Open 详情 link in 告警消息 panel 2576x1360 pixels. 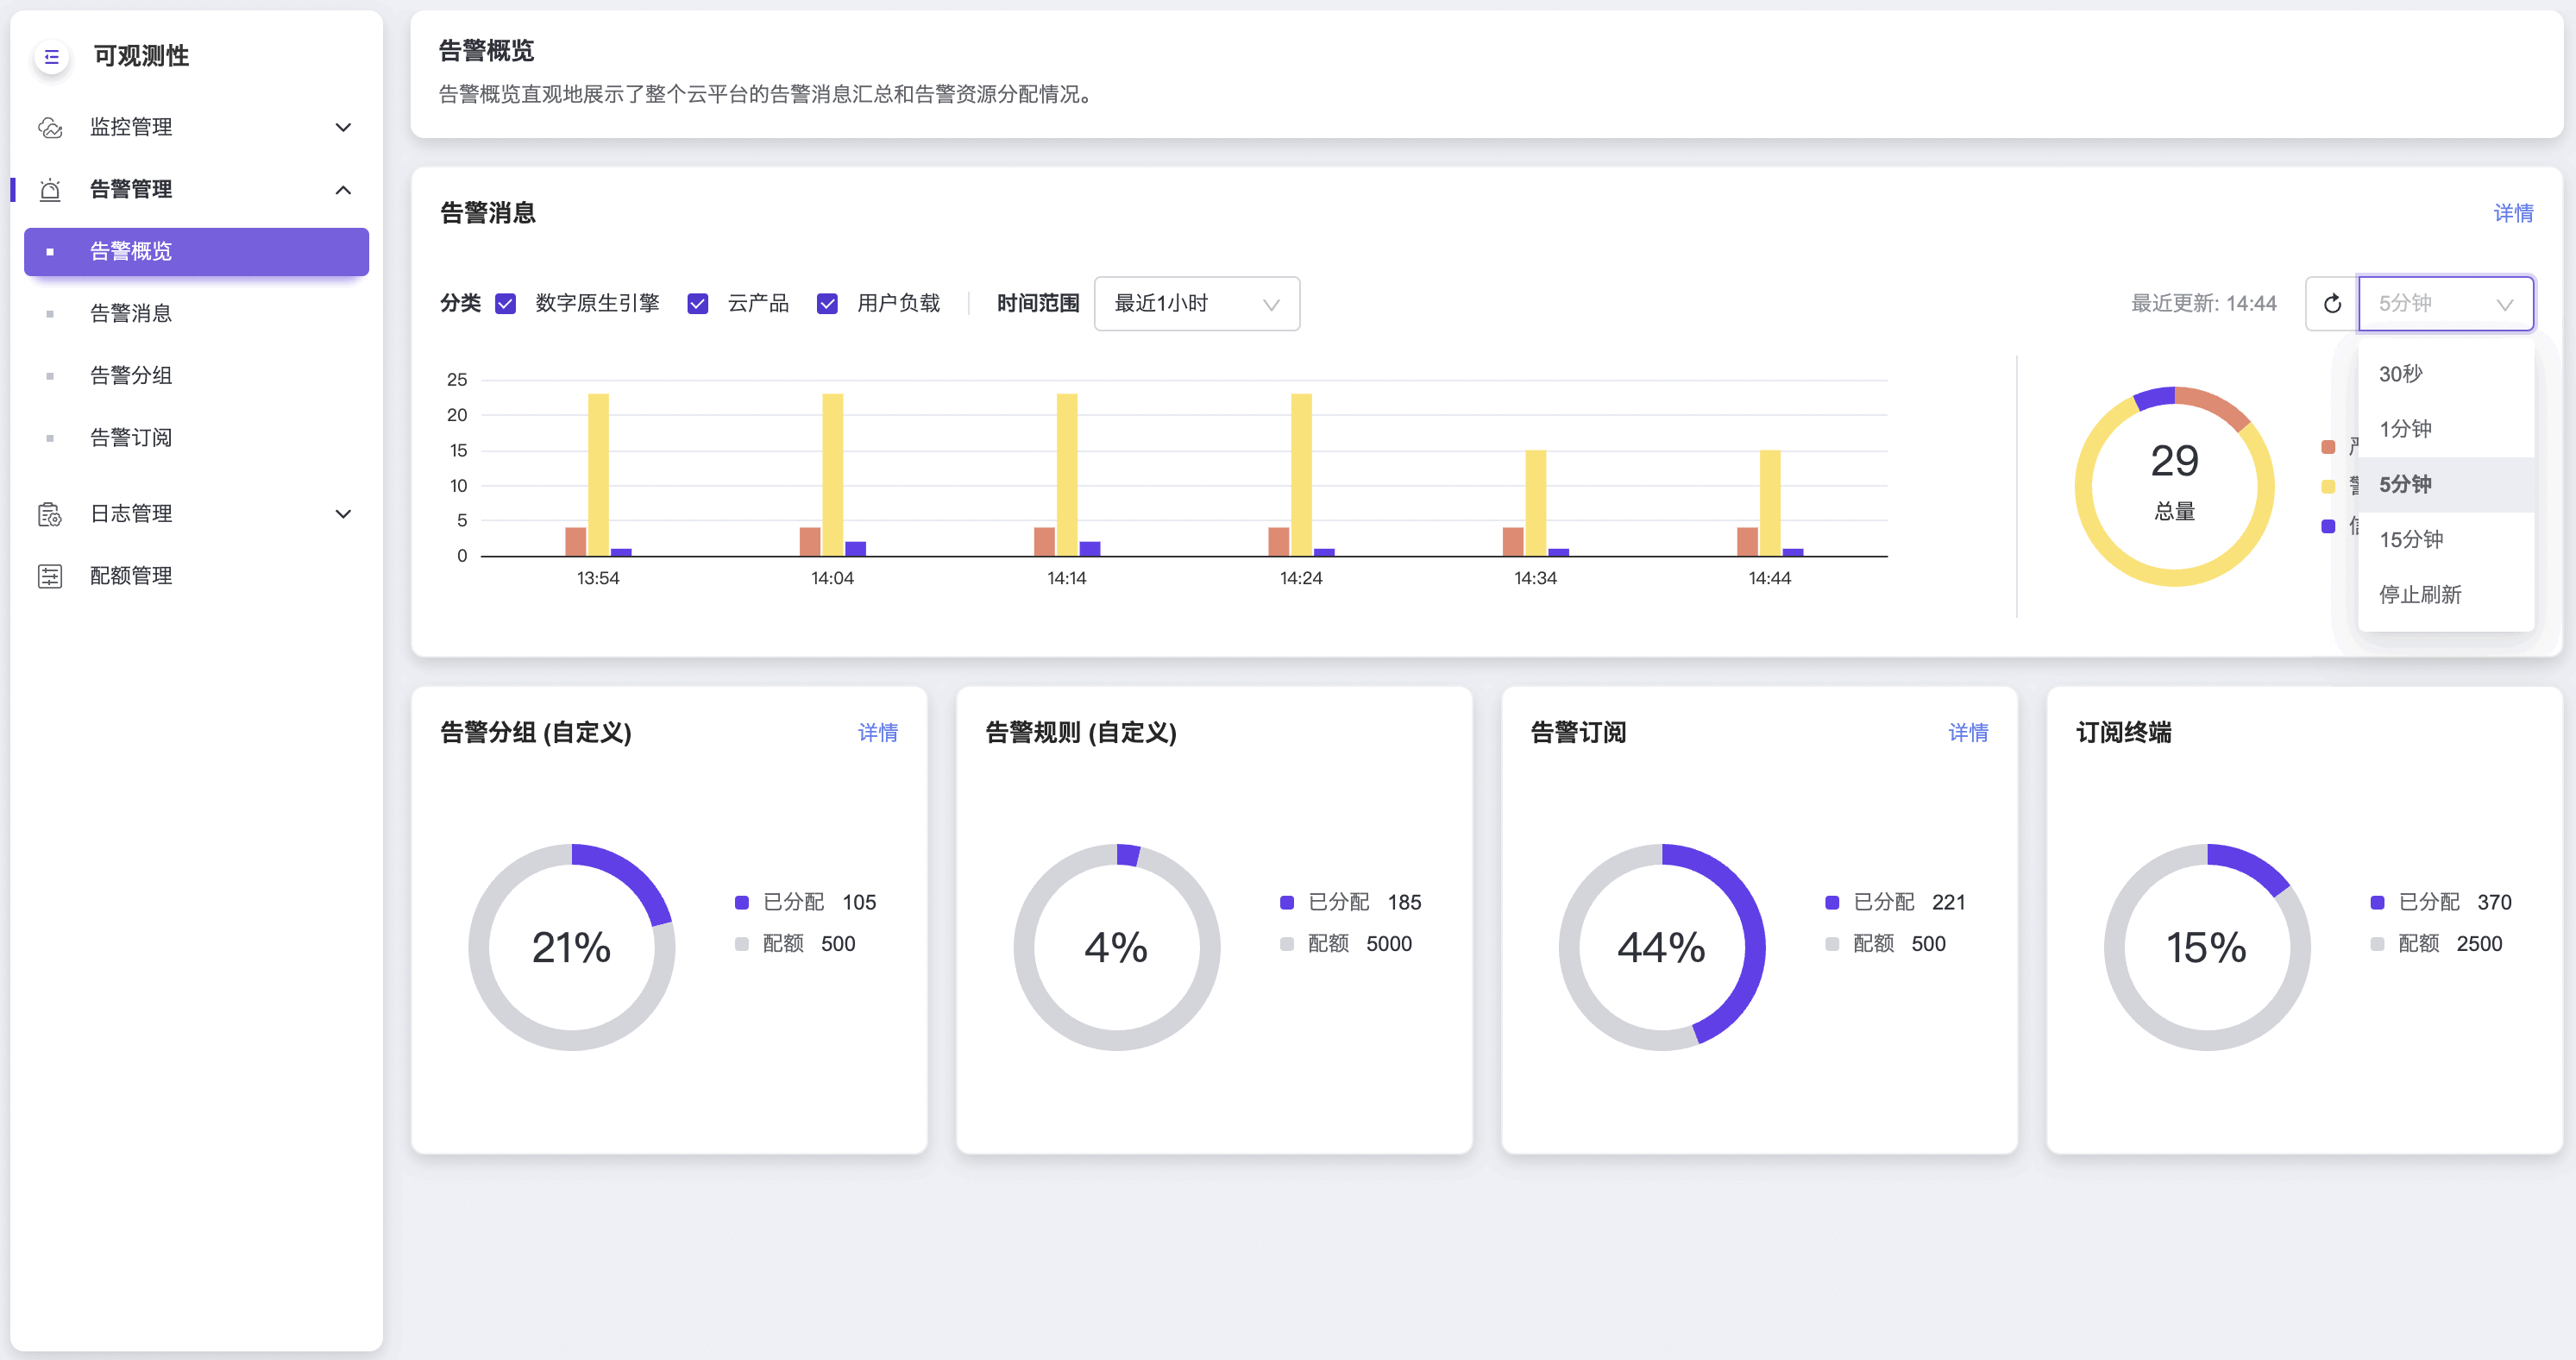click(x=2512, y=213)
